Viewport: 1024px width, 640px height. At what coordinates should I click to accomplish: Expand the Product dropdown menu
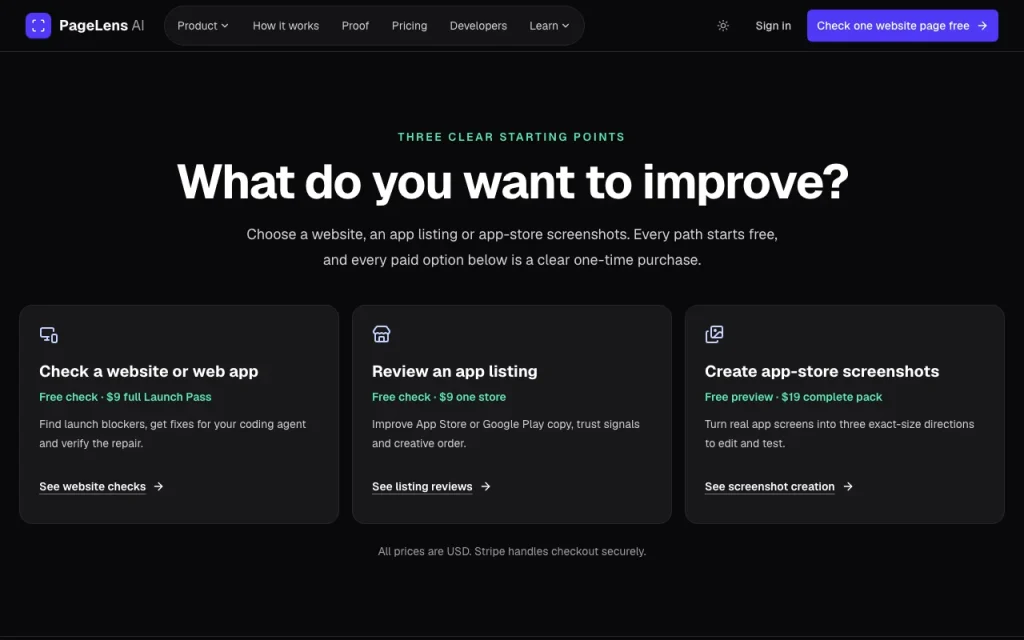(202, 25)
